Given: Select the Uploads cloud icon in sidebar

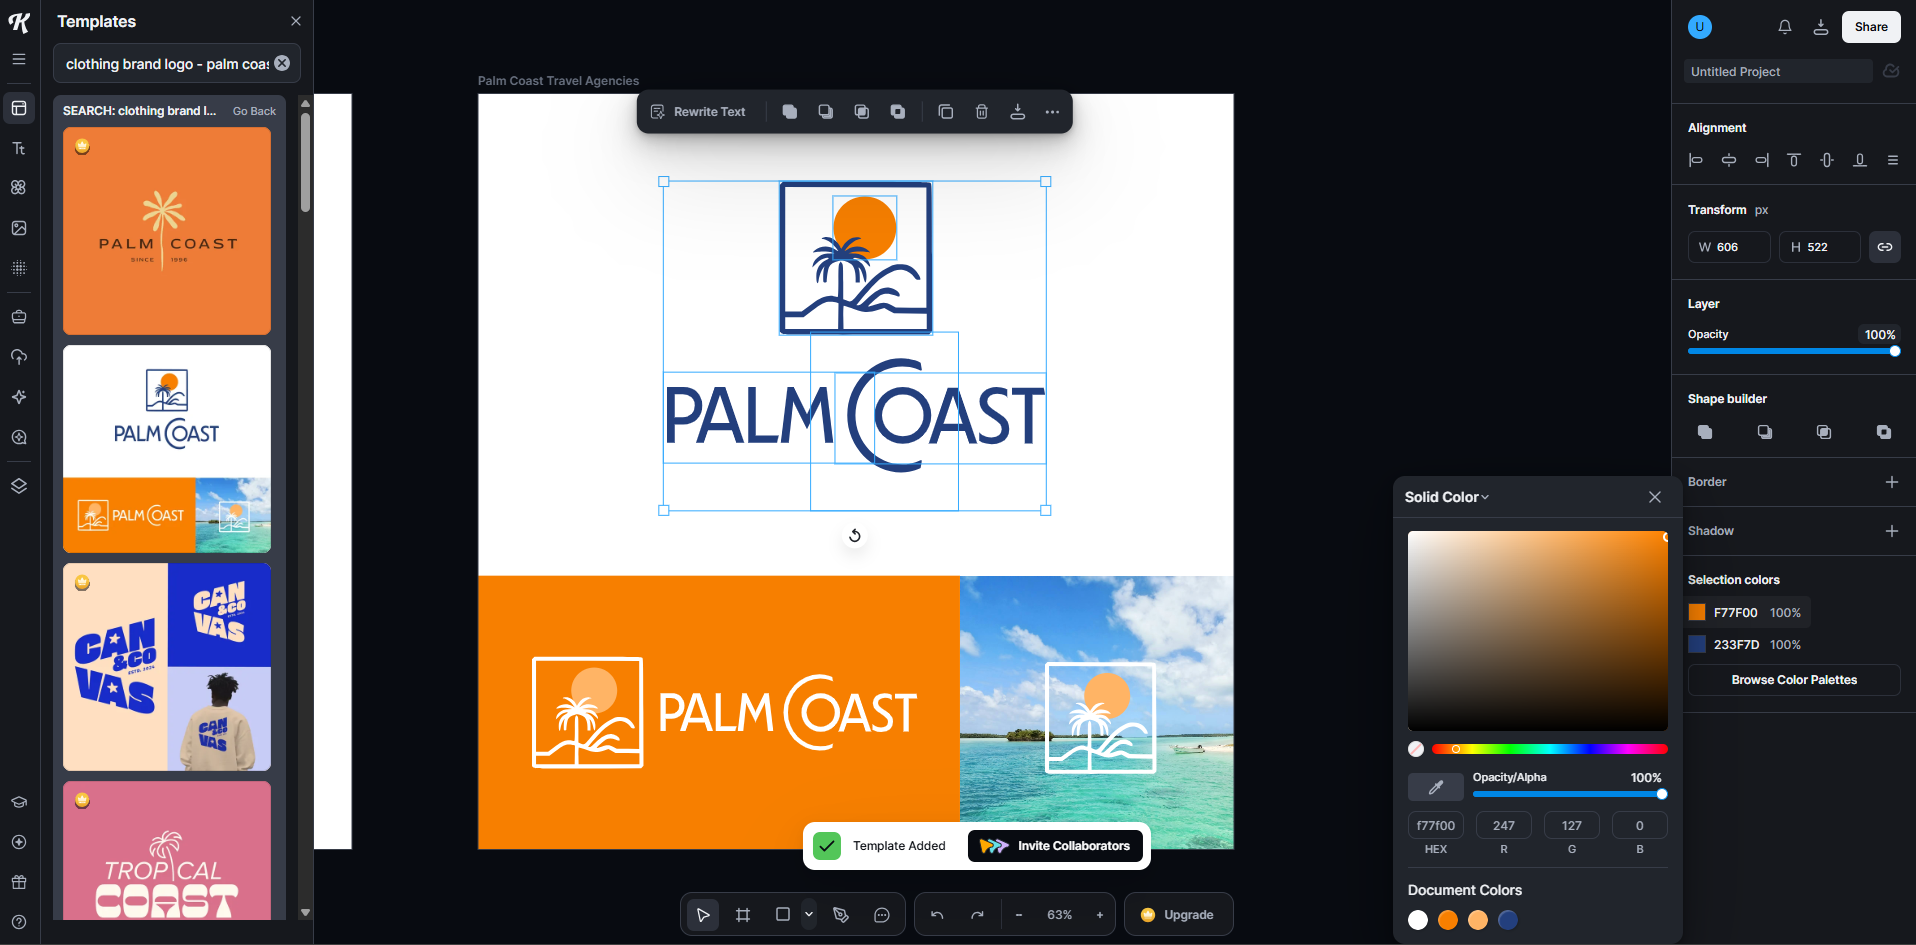Looking at the screenshot, I should [x=18, y=357].
